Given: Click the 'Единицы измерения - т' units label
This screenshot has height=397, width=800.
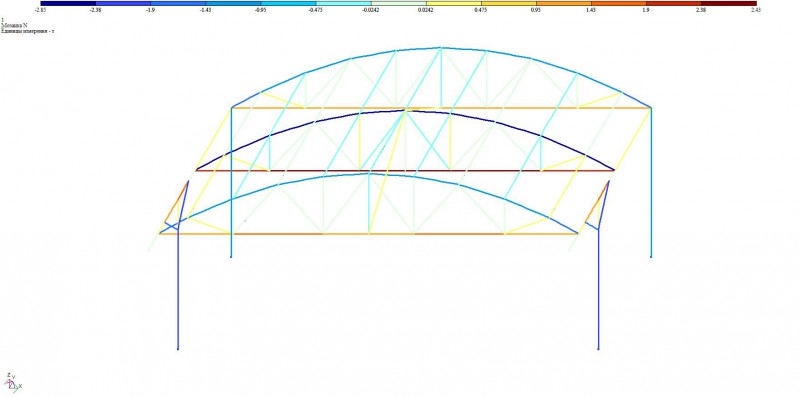Looking at the screenshot, I should pos(28,31).
